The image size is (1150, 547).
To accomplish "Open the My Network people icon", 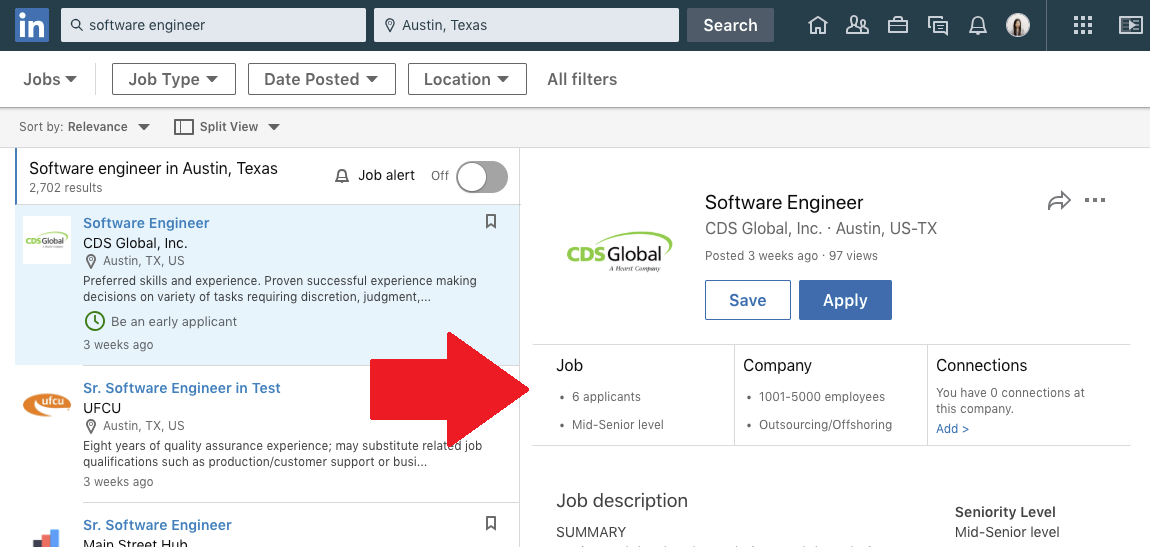I will (857, 25).
